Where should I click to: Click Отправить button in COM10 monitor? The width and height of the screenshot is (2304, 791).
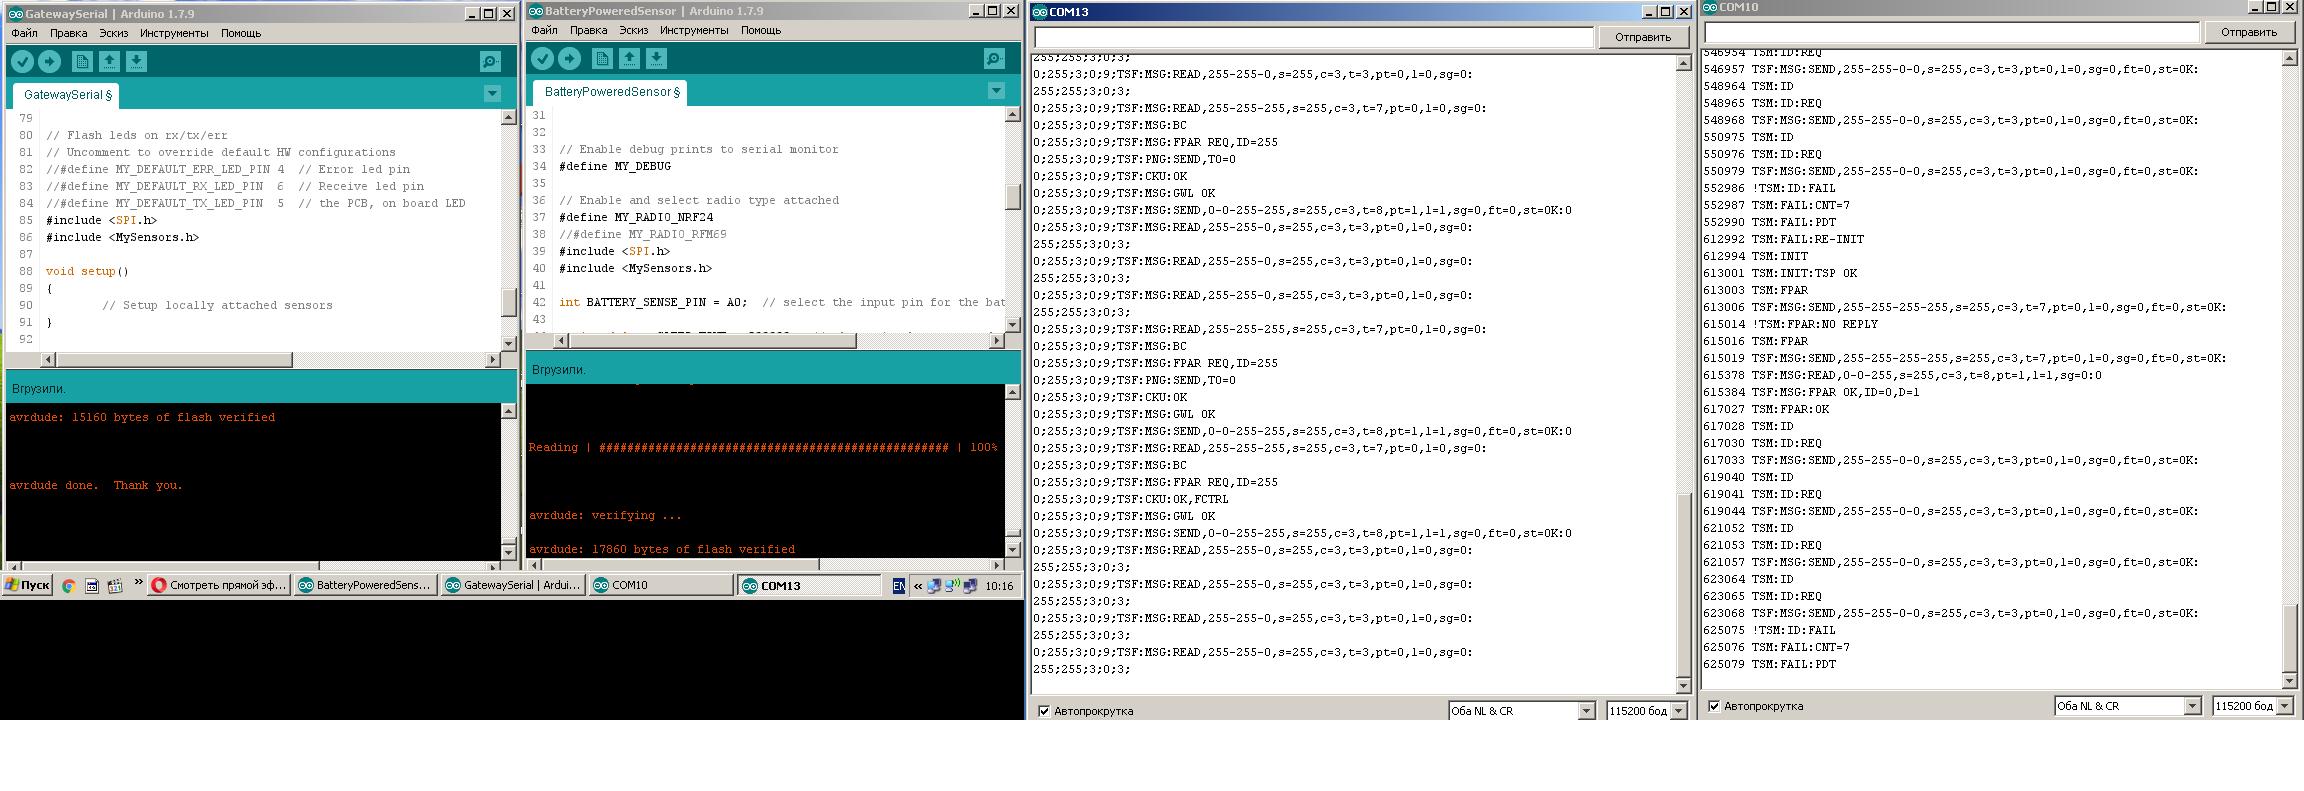pyautogui.click(x=2248, y=32)
